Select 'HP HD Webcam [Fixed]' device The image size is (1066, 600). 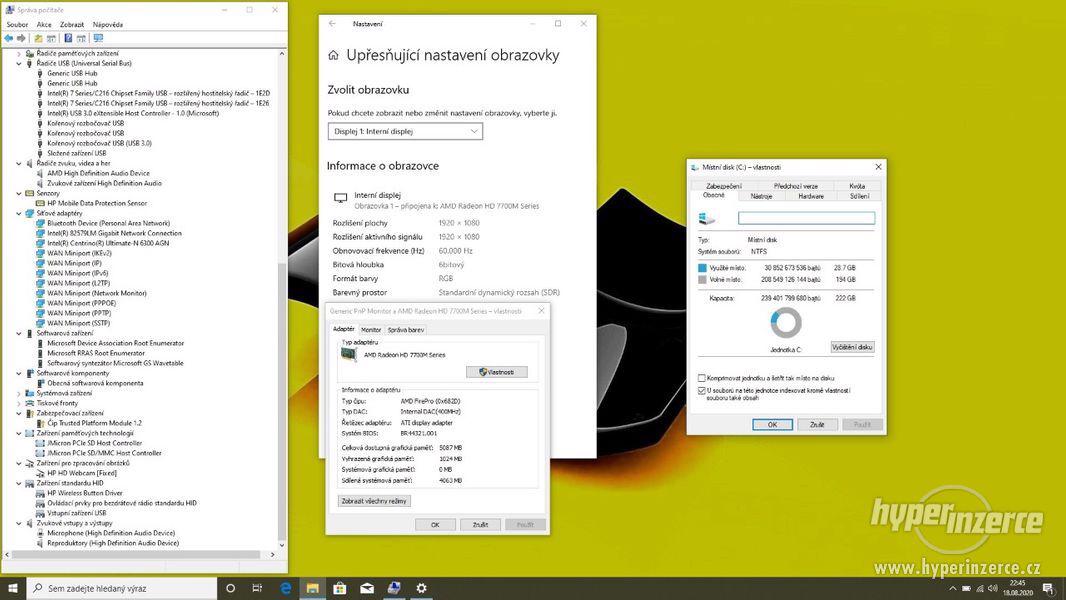pos(82,473)
